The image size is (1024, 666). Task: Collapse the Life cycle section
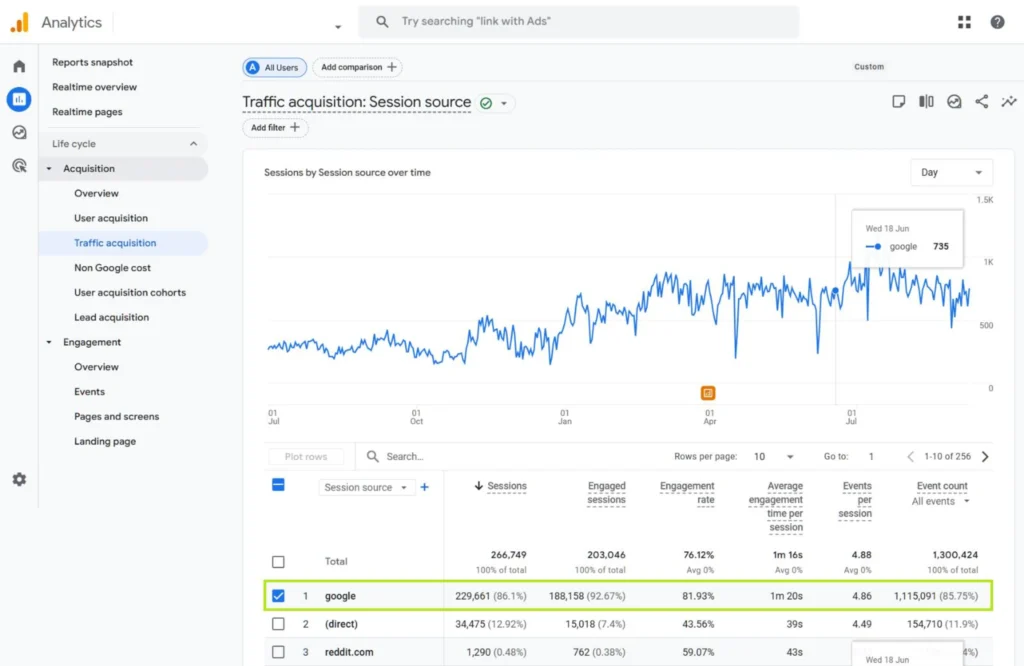[193, 144]
